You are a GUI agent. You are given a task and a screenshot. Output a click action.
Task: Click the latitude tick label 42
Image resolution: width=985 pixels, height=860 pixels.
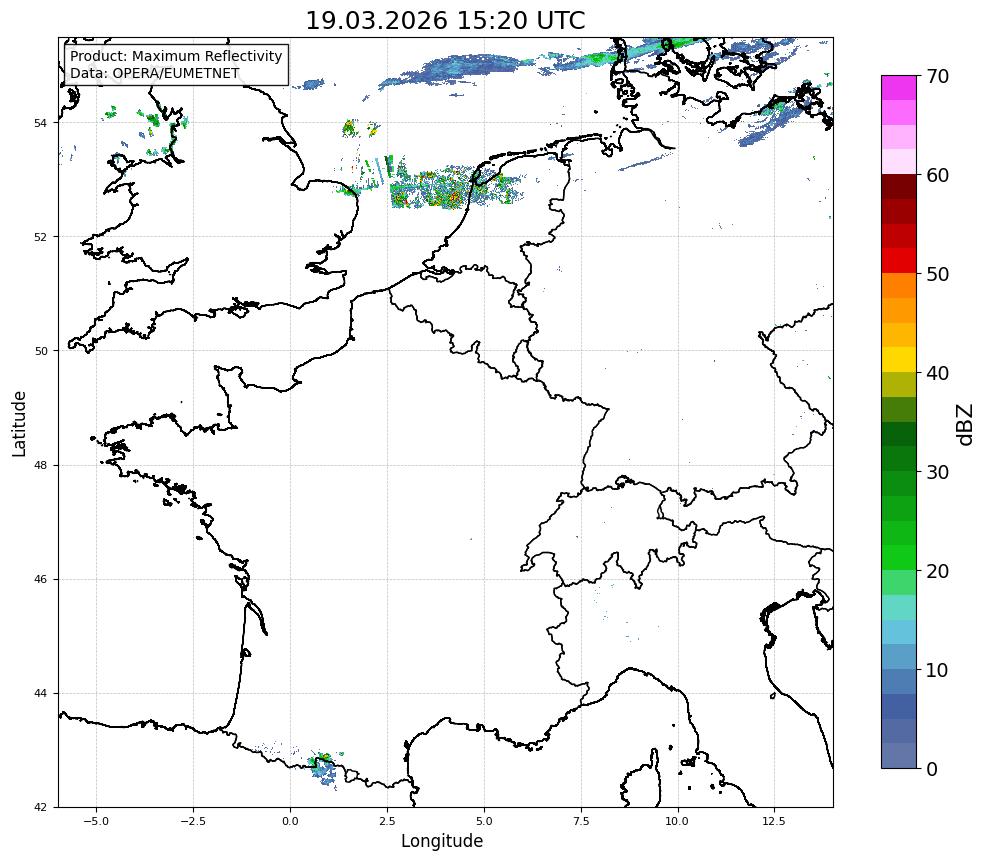[40, 807]
